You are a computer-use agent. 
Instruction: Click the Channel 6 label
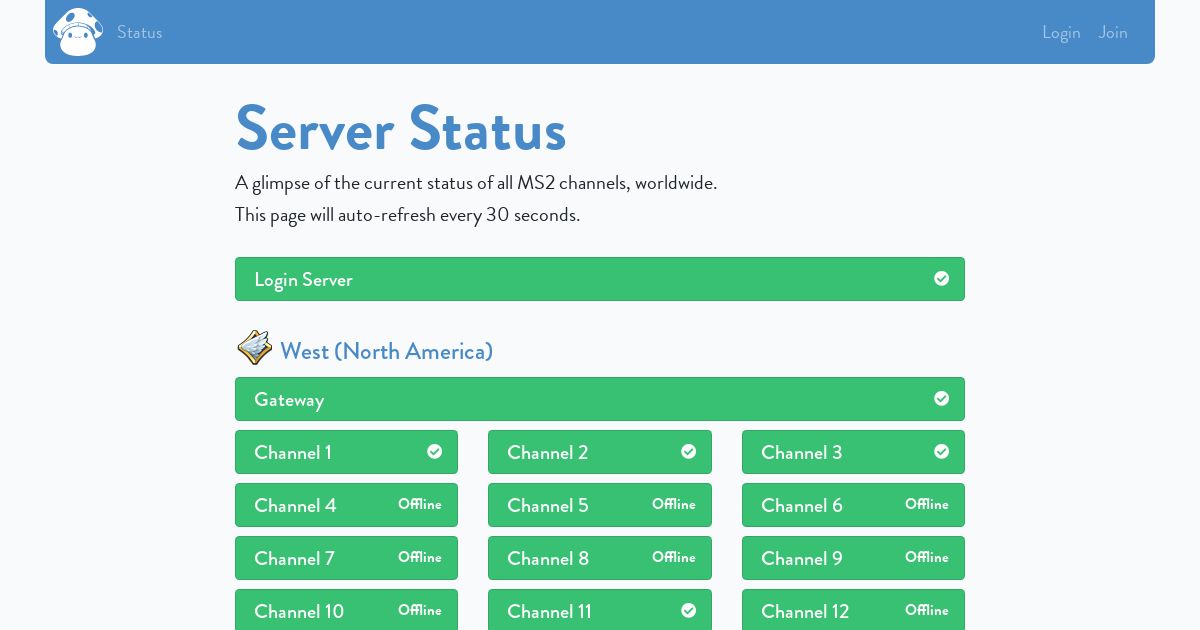[x=802, y=505]
